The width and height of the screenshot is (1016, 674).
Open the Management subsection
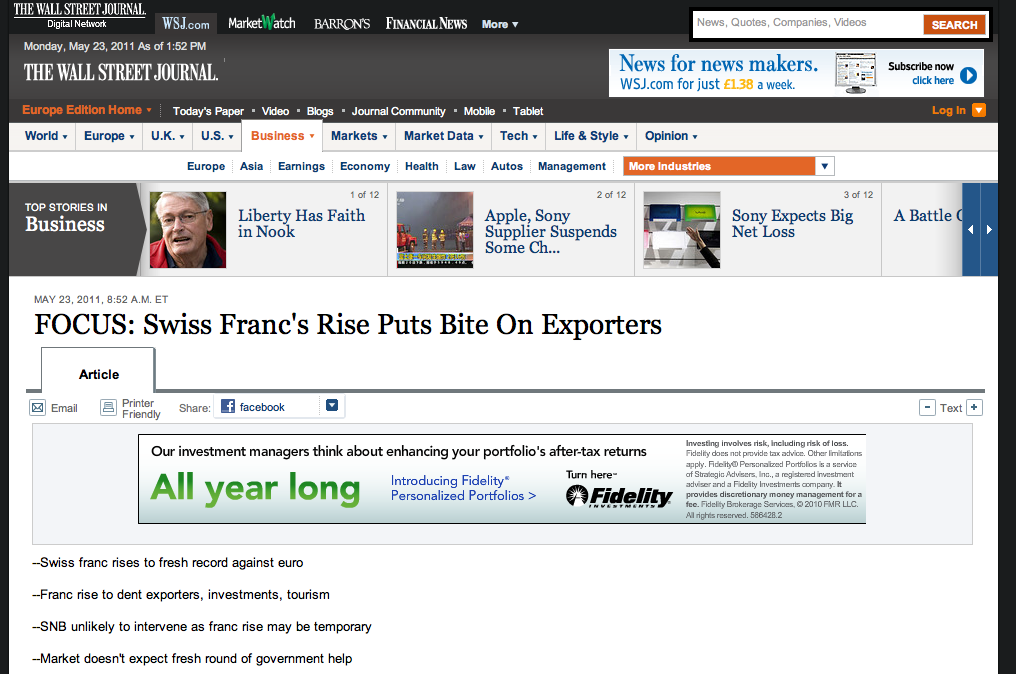pyautogui.click(x=572, y=167)
